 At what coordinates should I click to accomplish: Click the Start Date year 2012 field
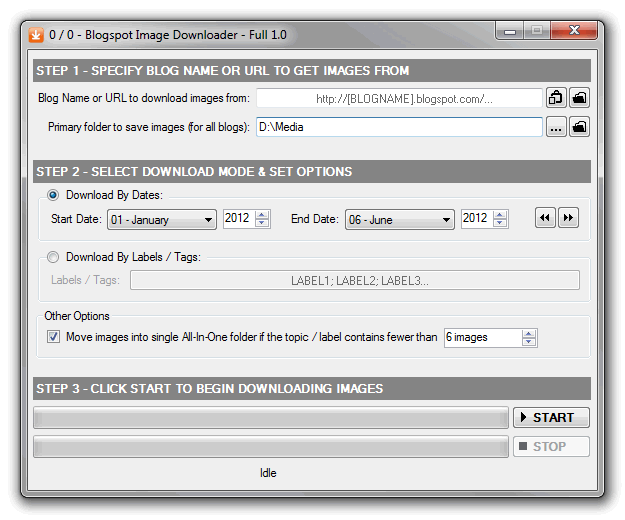[x=239, y=219]
